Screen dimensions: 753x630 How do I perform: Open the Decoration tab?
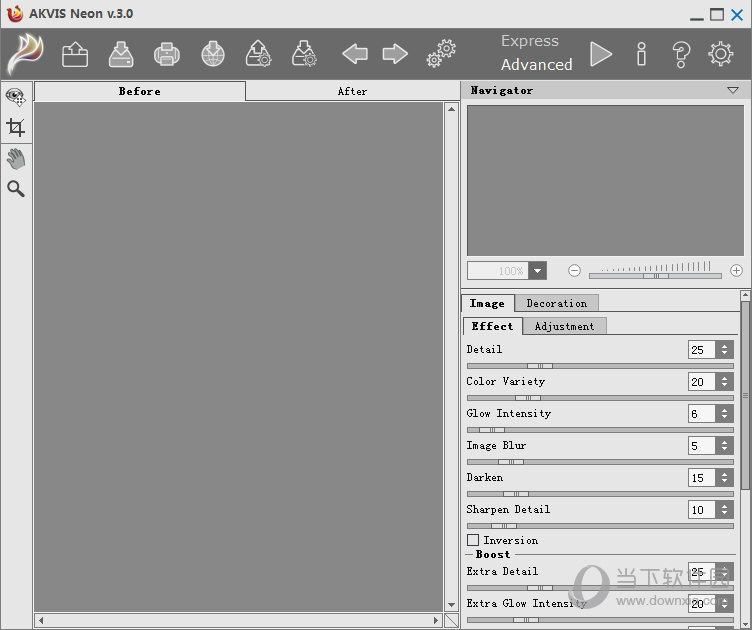click(x=557, y=303)
